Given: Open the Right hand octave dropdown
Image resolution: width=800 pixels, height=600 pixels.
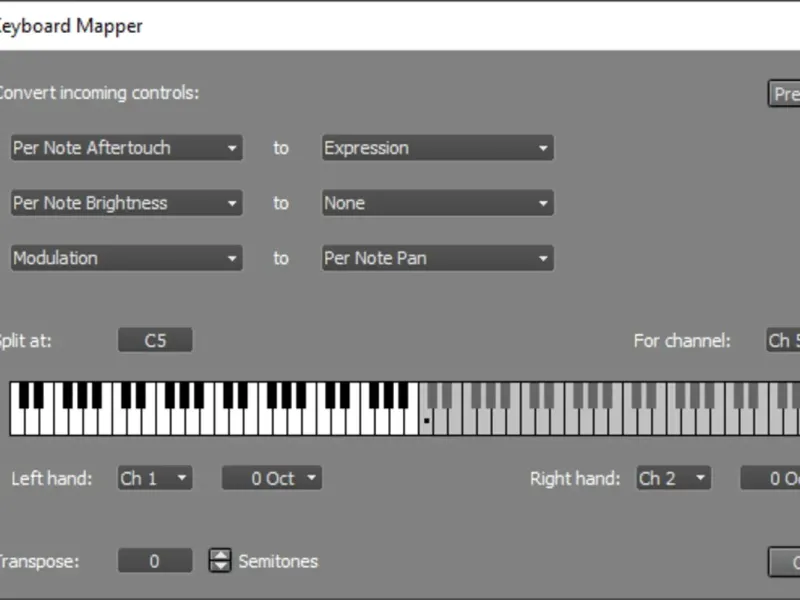Looking at the screenshot, I should [771, 478].
